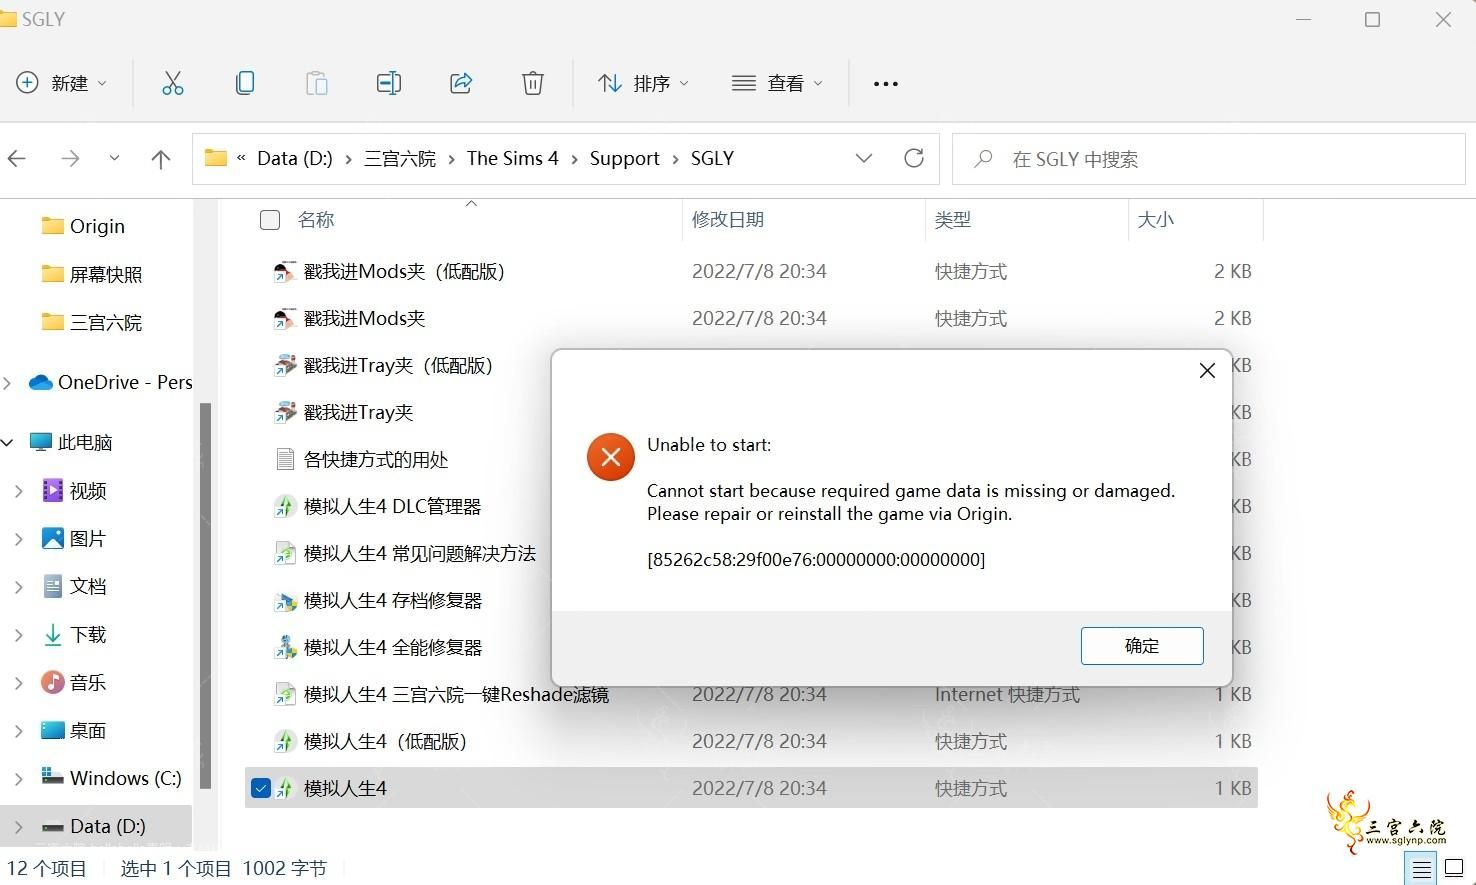The image size is (1476, 885).
Task: Expand the 视频 tree node
Action: coord(19,491)
